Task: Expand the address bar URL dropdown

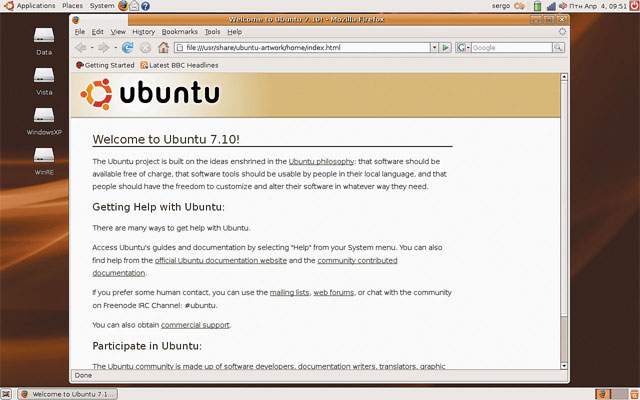Action: [434, 48]
